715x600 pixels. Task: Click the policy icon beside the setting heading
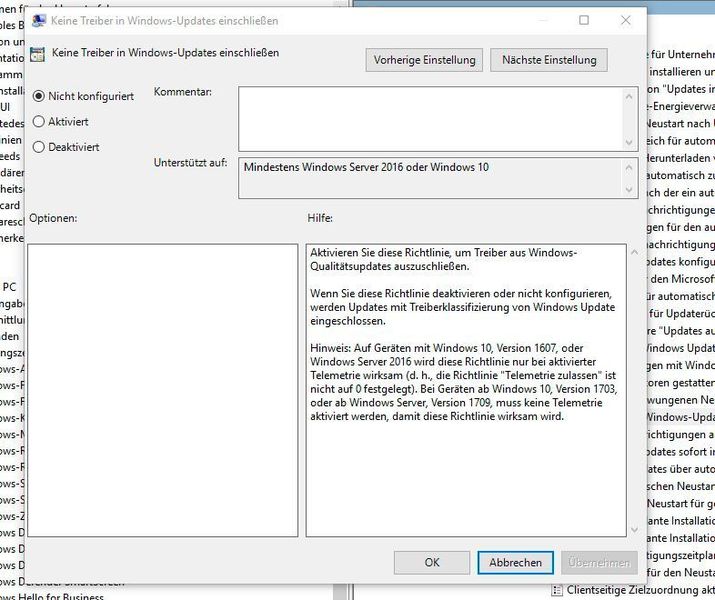point(37,54)
